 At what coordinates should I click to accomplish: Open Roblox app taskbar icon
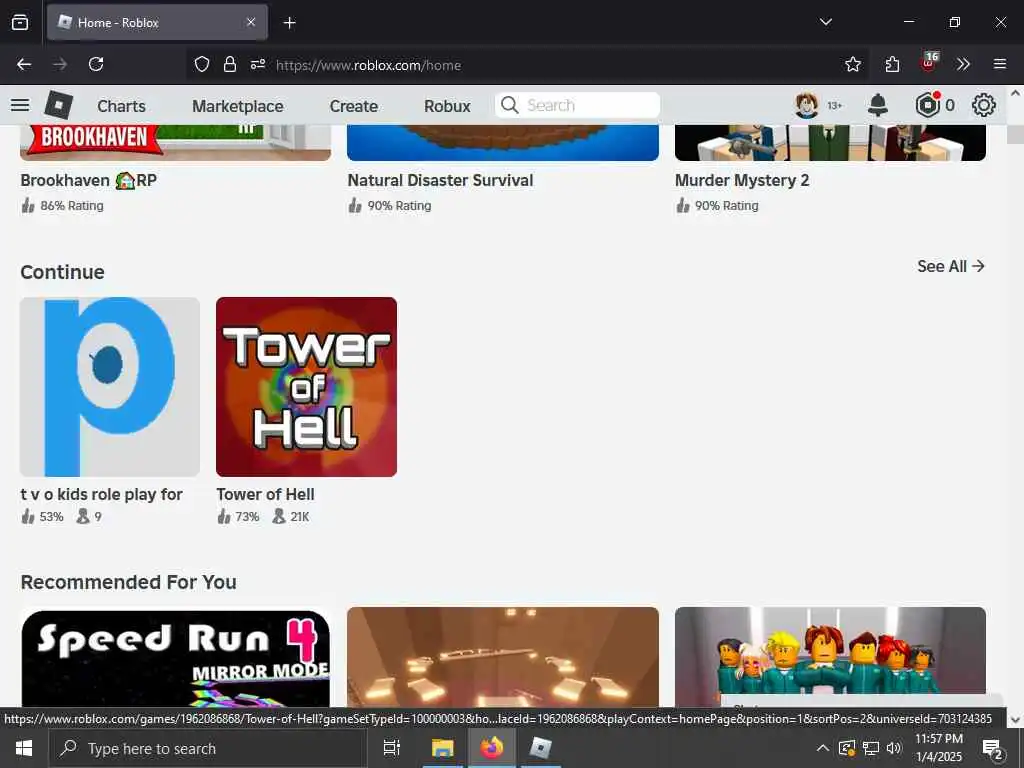click(x=541, y=748)
